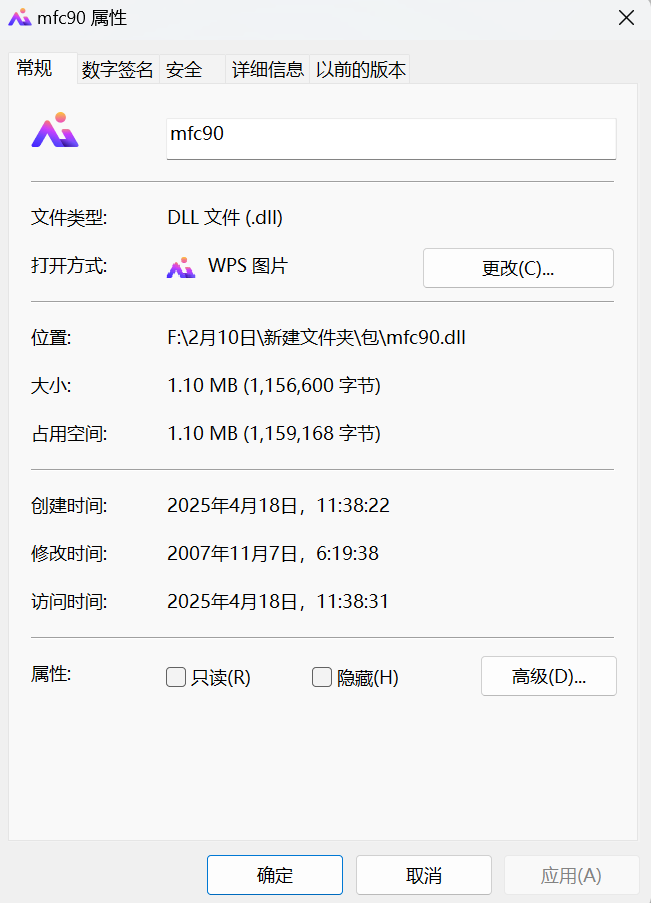Open the 以前的版本 tab
Screen dimensions: 651x903
359,70
